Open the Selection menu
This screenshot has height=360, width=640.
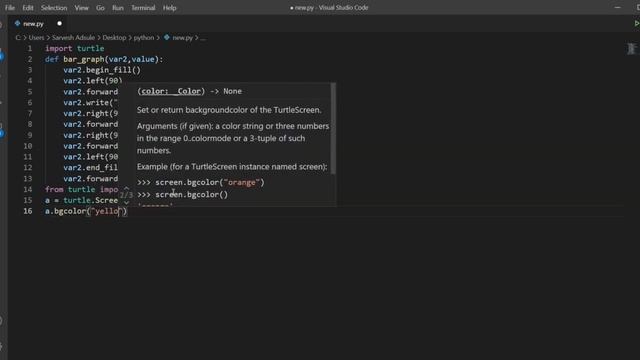click(54, 8)
